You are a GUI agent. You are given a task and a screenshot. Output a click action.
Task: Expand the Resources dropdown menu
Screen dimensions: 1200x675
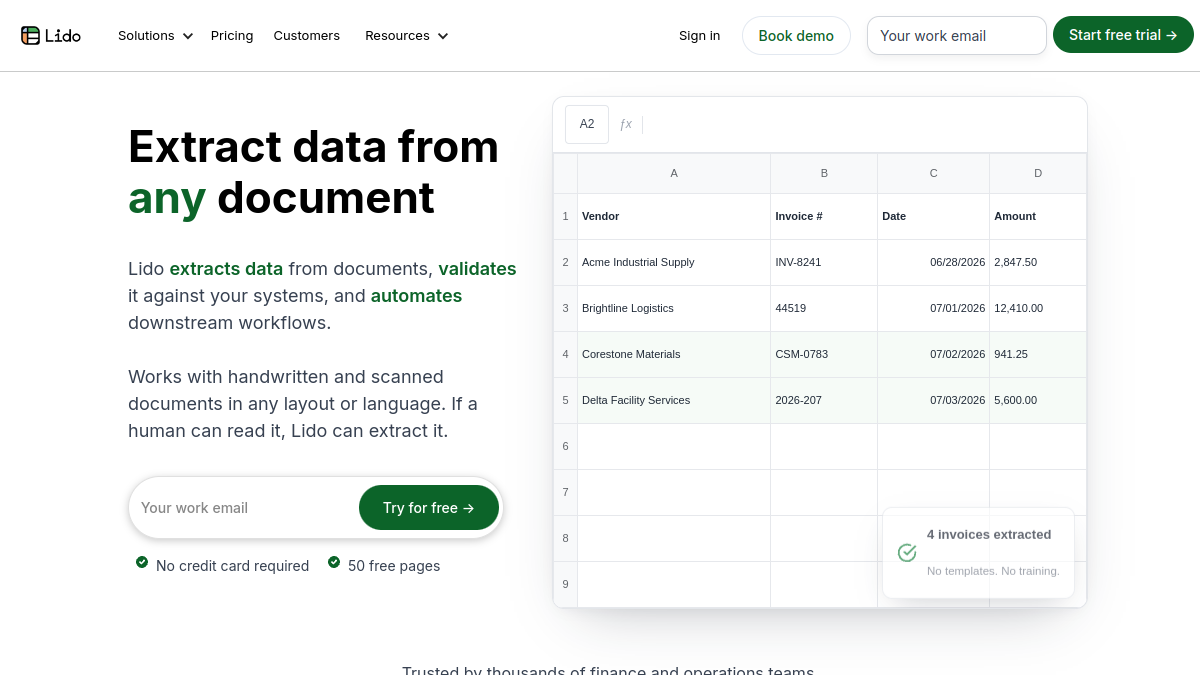click(406, 35)
